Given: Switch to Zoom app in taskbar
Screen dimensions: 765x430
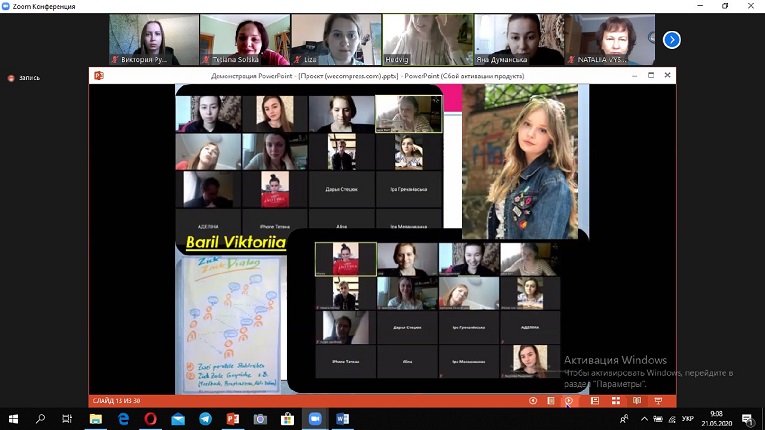Looking at the screenshot, I should [315, 419].
